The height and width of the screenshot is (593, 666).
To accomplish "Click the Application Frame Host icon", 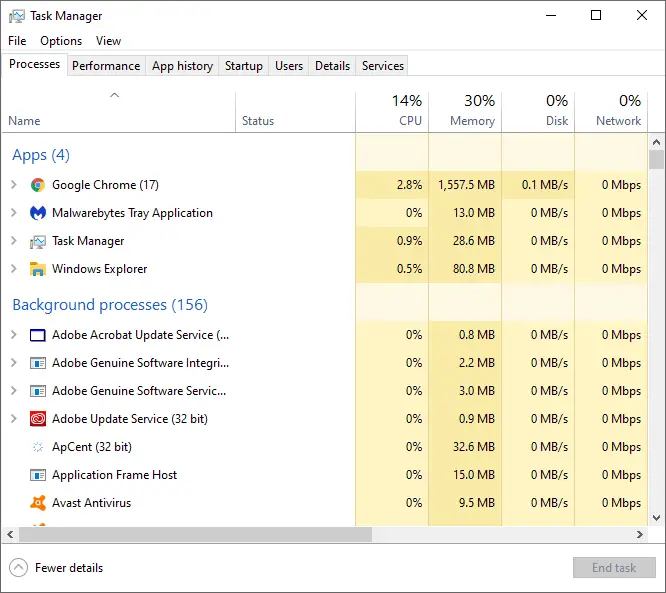I will pyautogui.click(x=38, y=475).
